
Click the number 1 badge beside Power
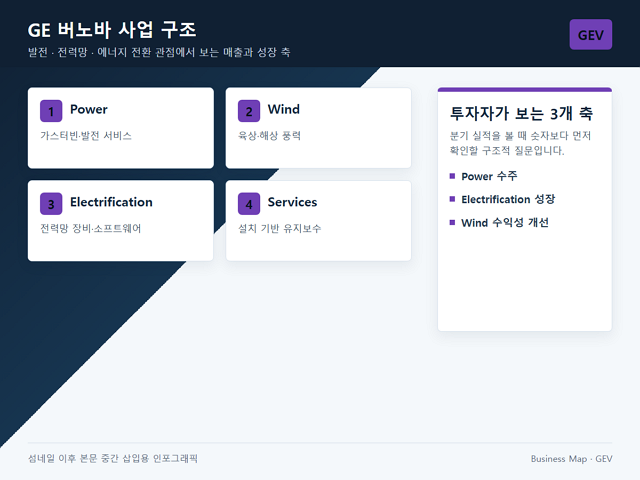[51, 111]
